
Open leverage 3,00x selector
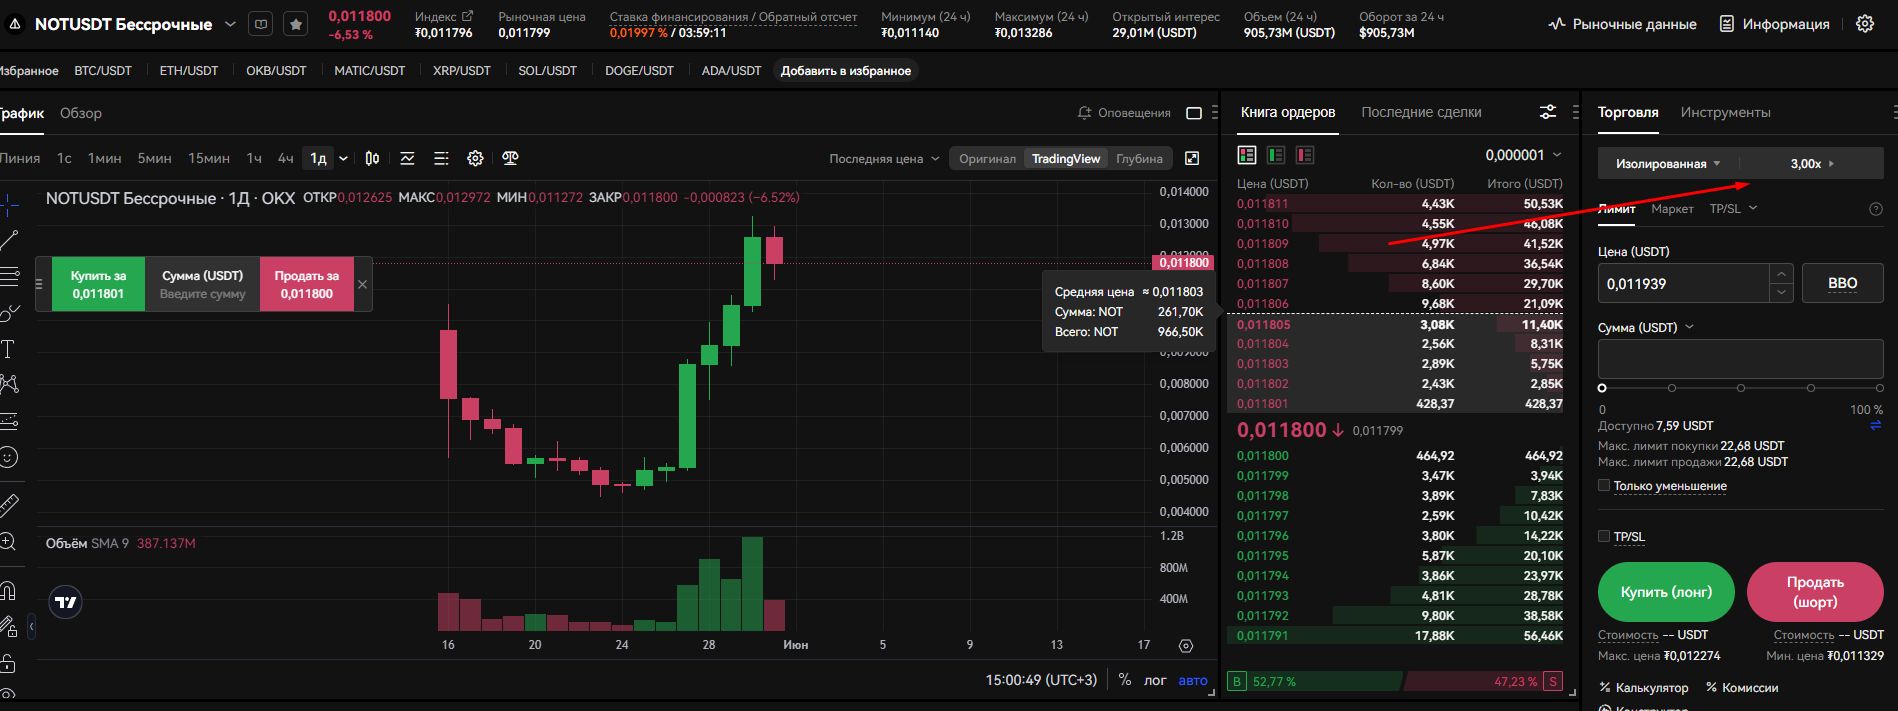pyautogui.click(x=1812, y=163)
